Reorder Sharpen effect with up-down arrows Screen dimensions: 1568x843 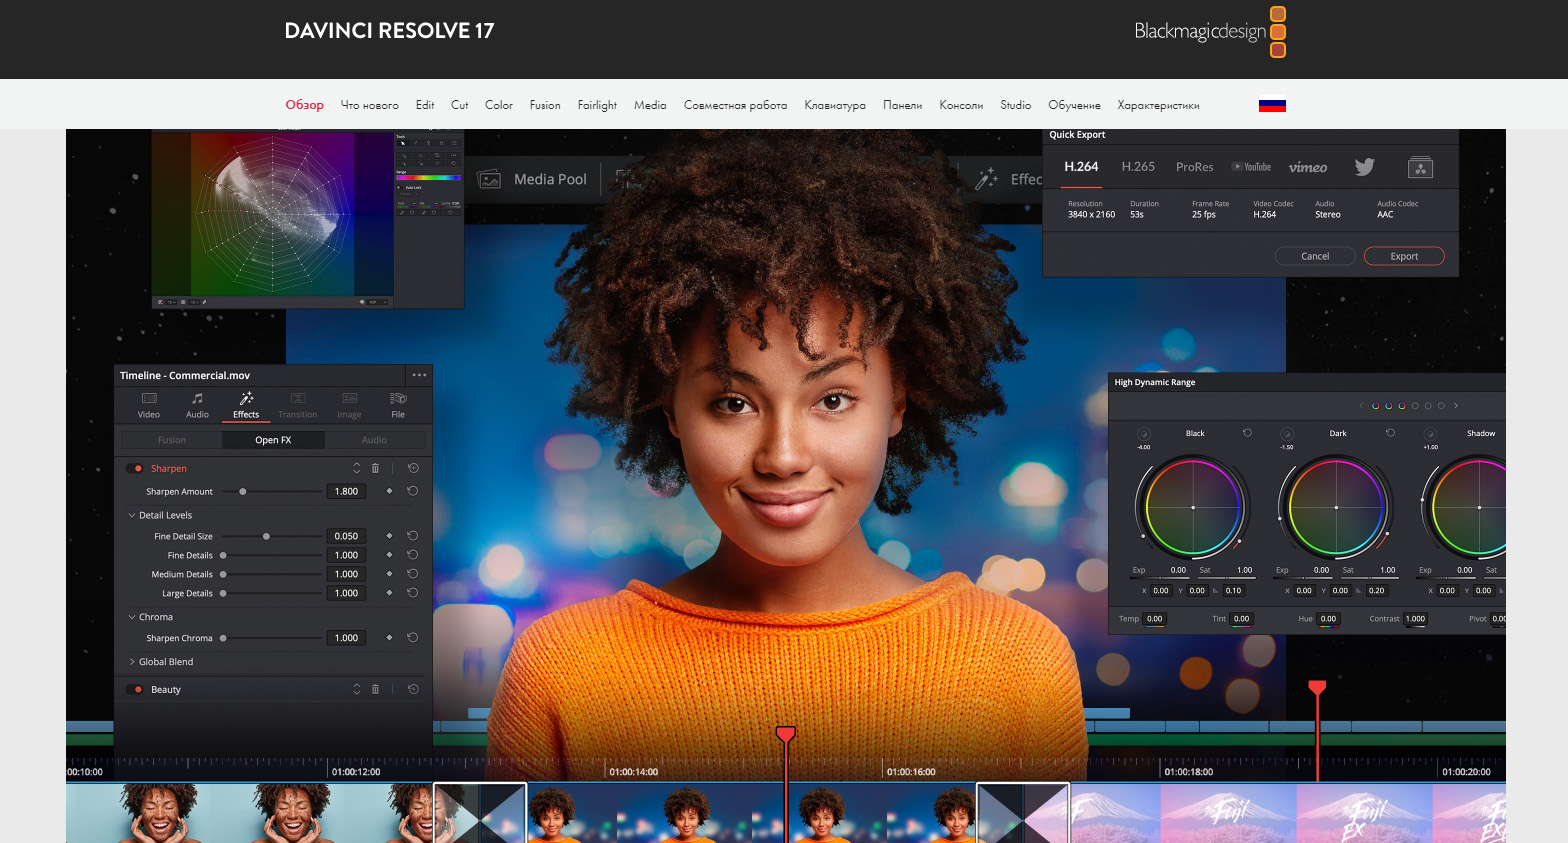coord(356,468)
